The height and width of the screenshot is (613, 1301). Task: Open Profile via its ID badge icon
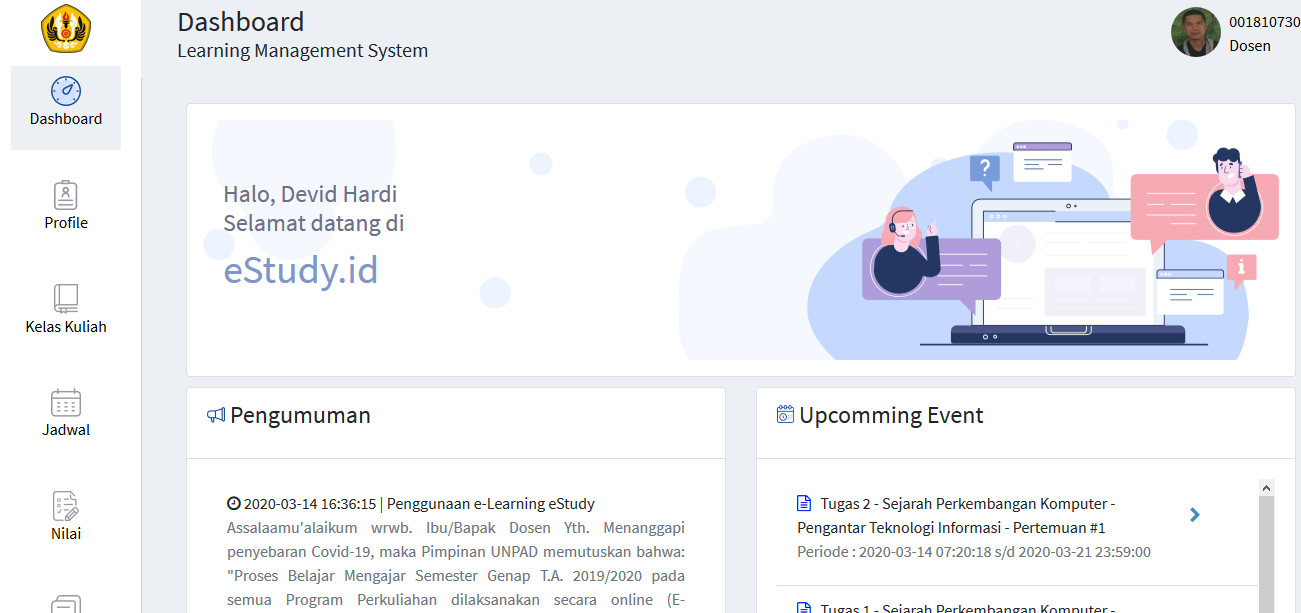coord(66,195)
